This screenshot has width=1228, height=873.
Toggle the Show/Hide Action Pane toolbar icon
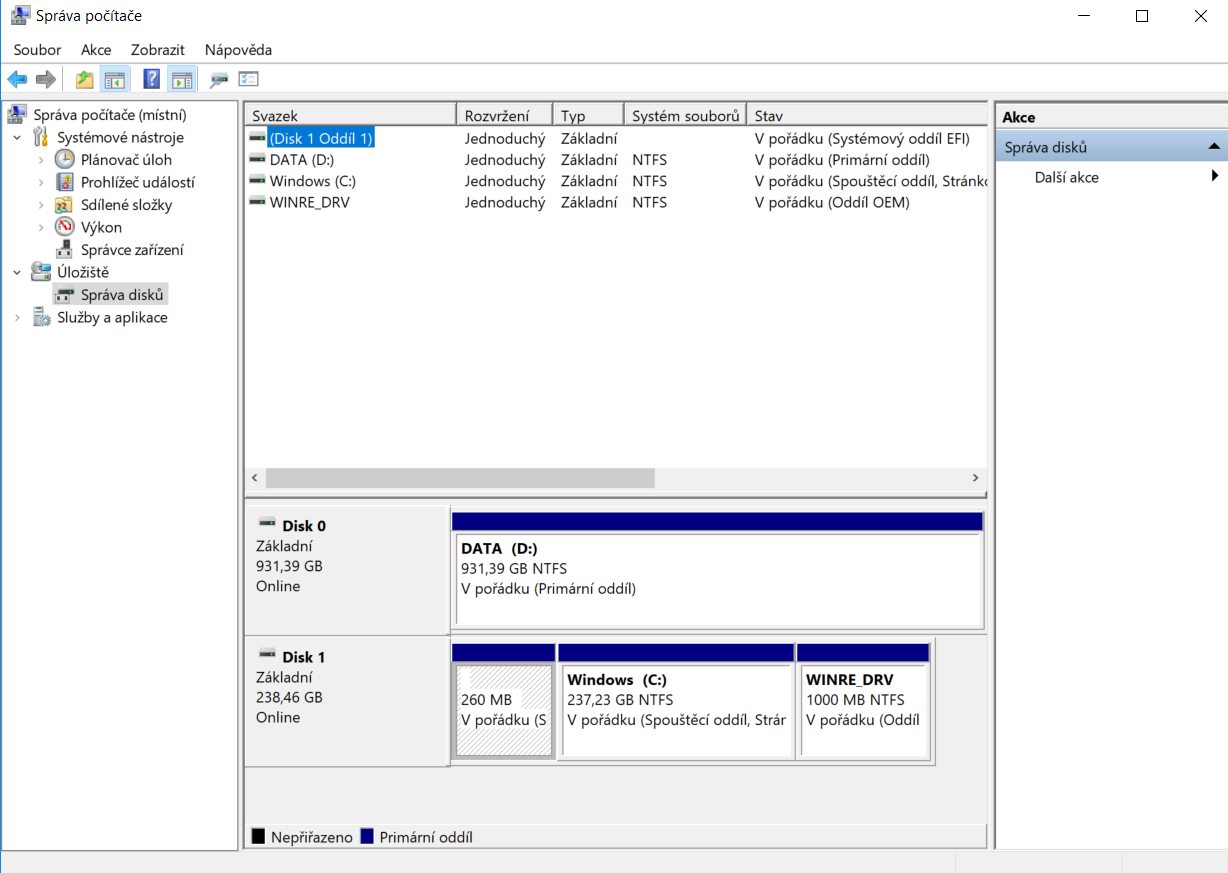tap(181, 79)
